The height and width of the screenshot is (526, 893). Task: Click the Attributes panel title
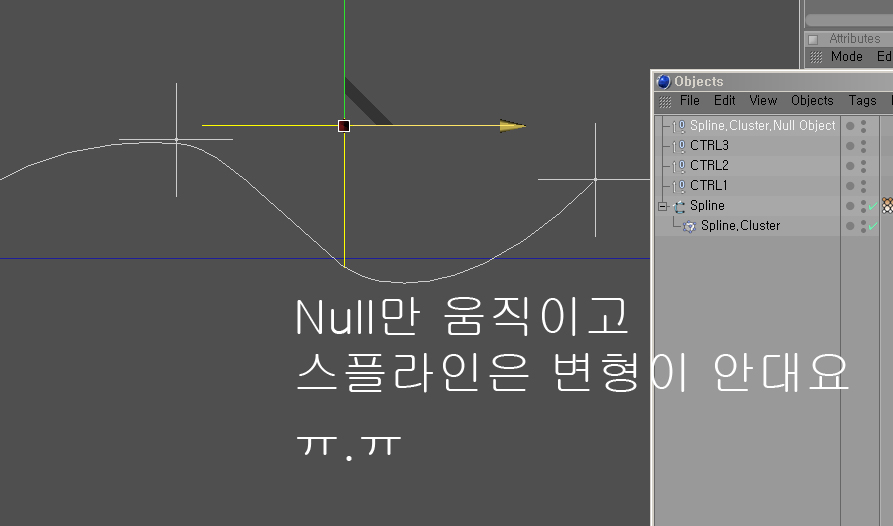854,39
